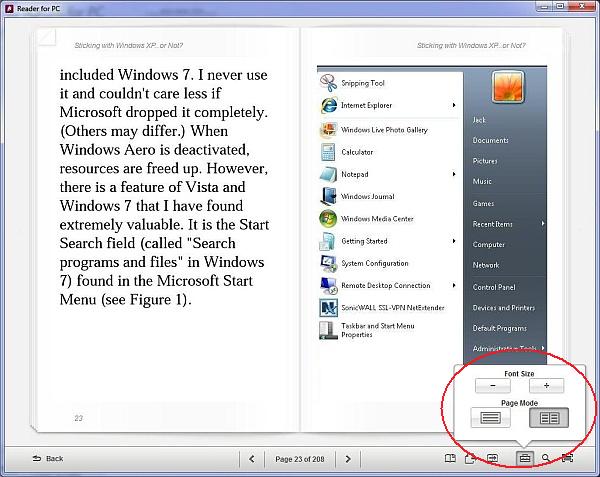
Task: Minimize the Reader for PC window
Action: (x=544, y=6)
